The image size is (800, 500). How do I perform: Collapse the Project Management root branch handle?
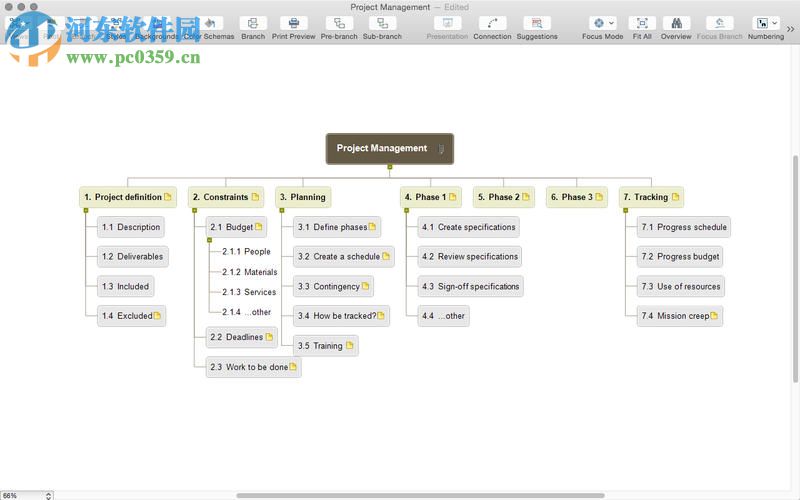coord(390,167)
